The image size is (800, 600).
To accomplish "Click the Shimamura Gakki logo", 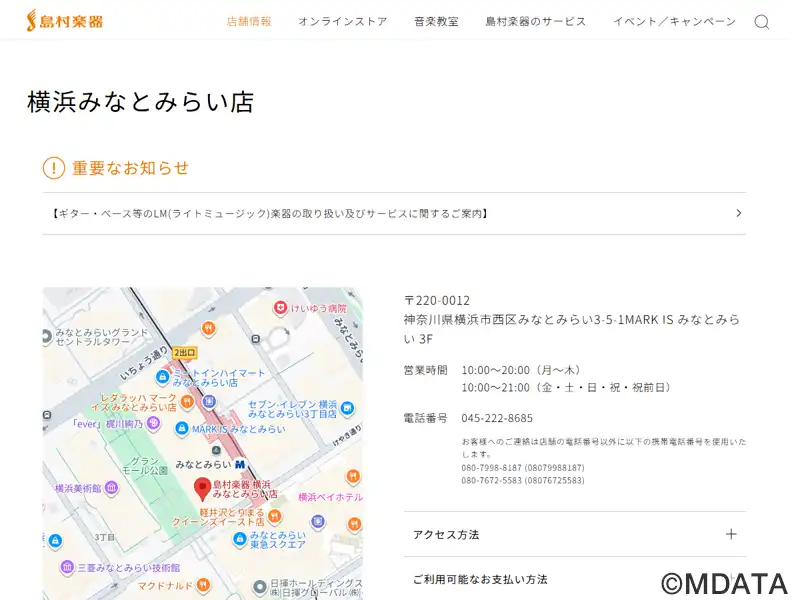I will (64, 20).
